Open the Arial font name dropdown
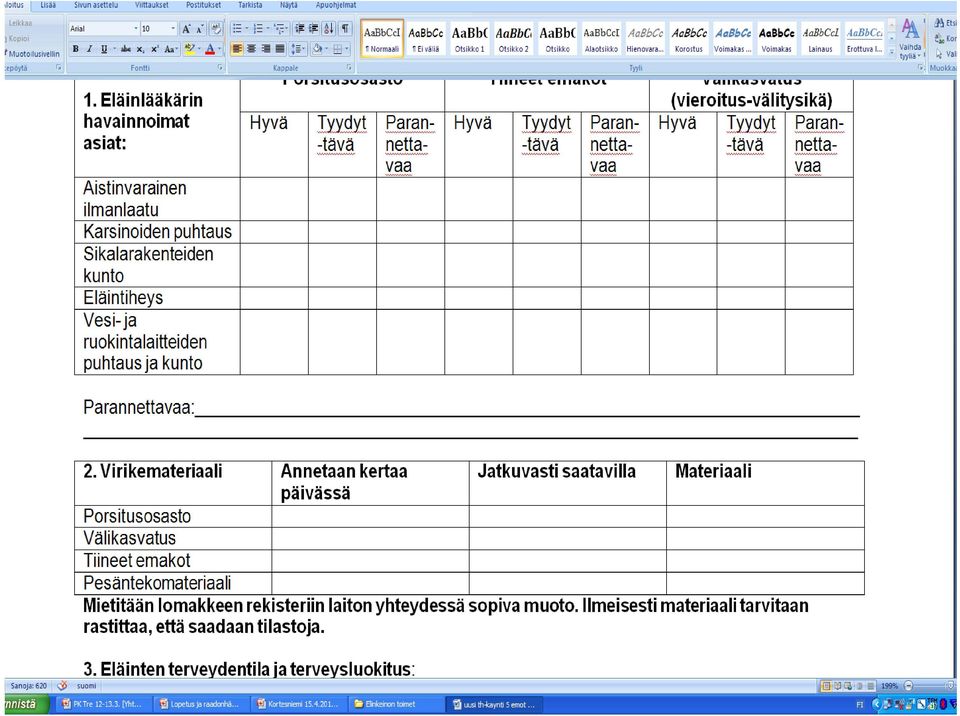Image resolution: width=960 pixels, height=716 pixels. point(136,29)
